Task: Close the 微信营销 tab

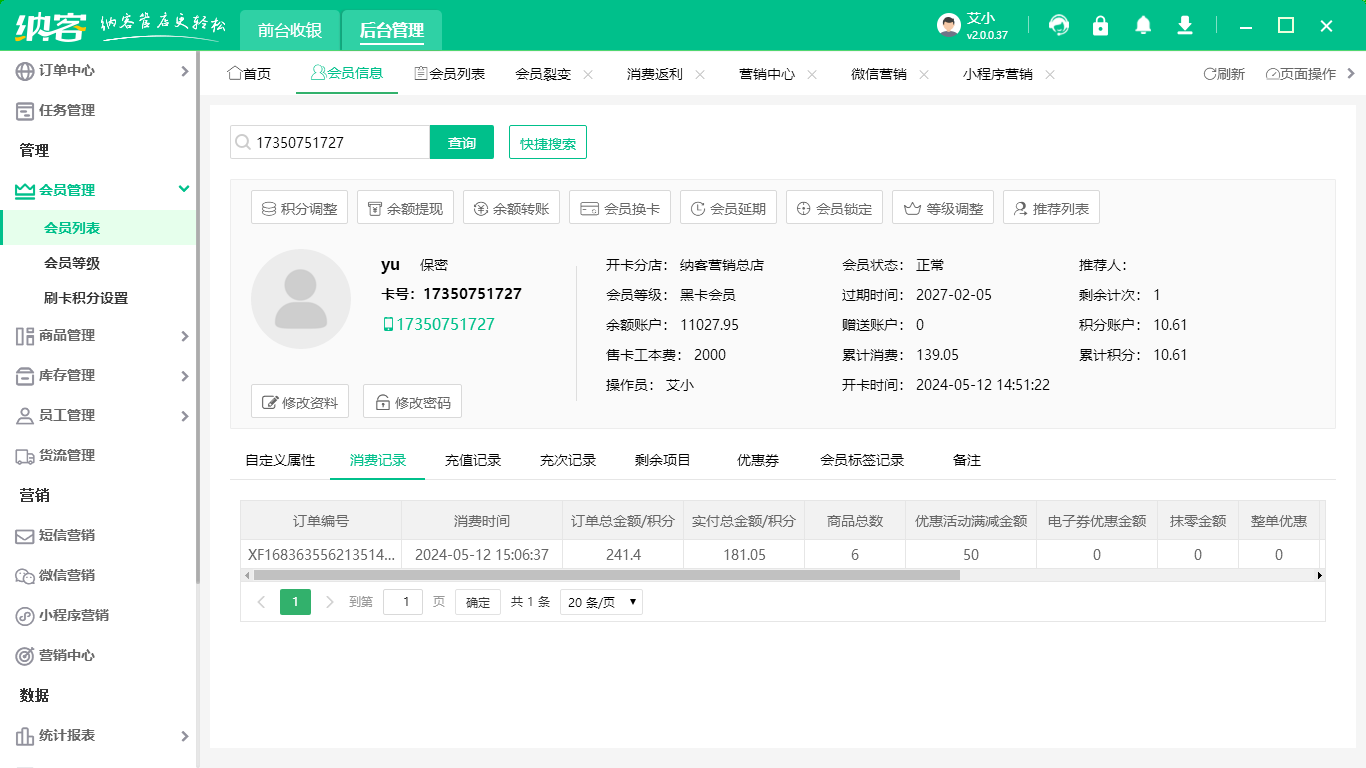Action: pyautogui.click(x=924, y=74)
